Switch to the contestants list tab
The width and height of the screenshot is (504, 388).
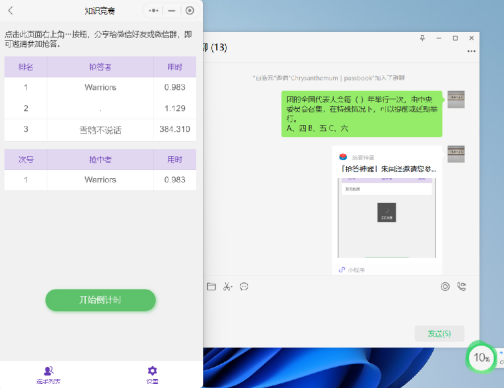[49, 375]
